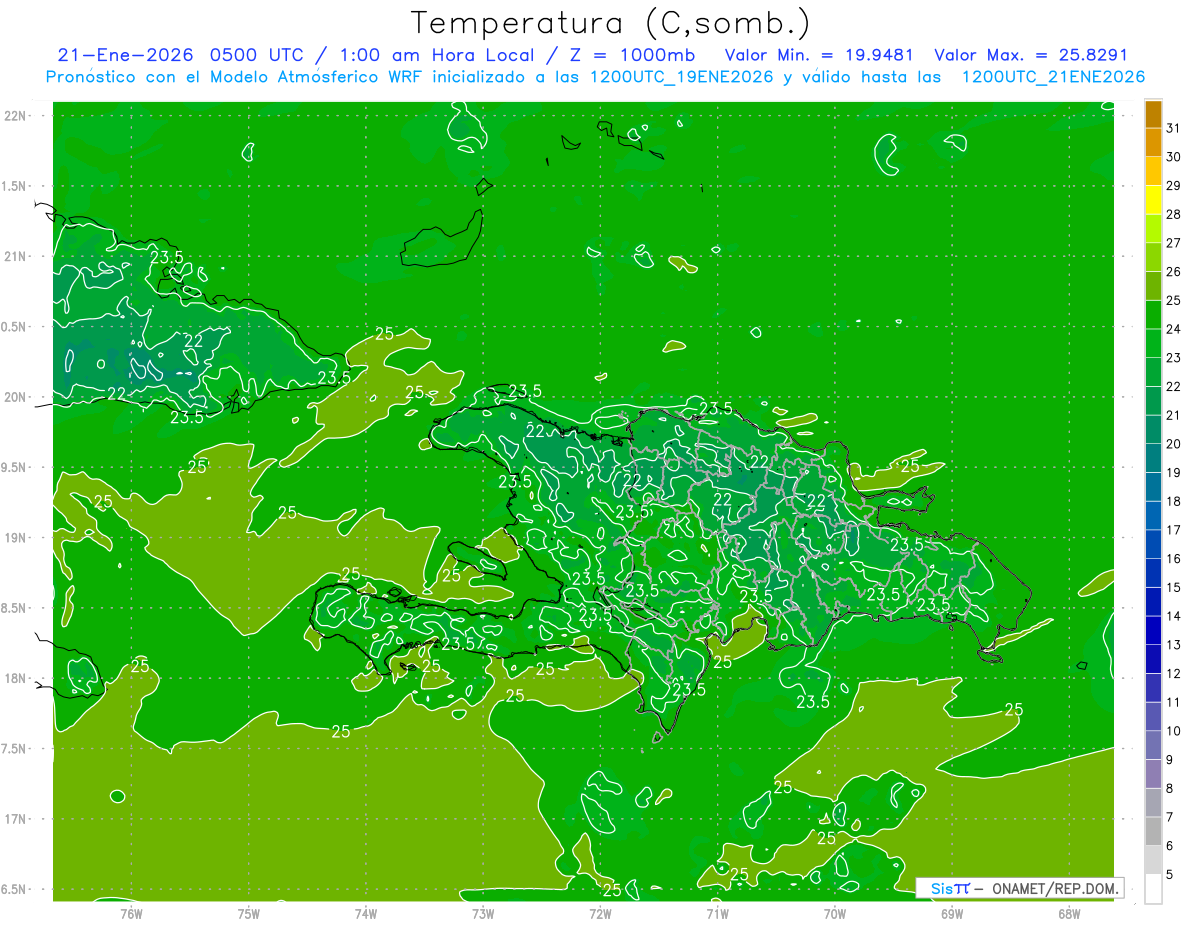Click the "17N" latitude axis label
The height and width of the screenshot is (927, 1200).
16,819
